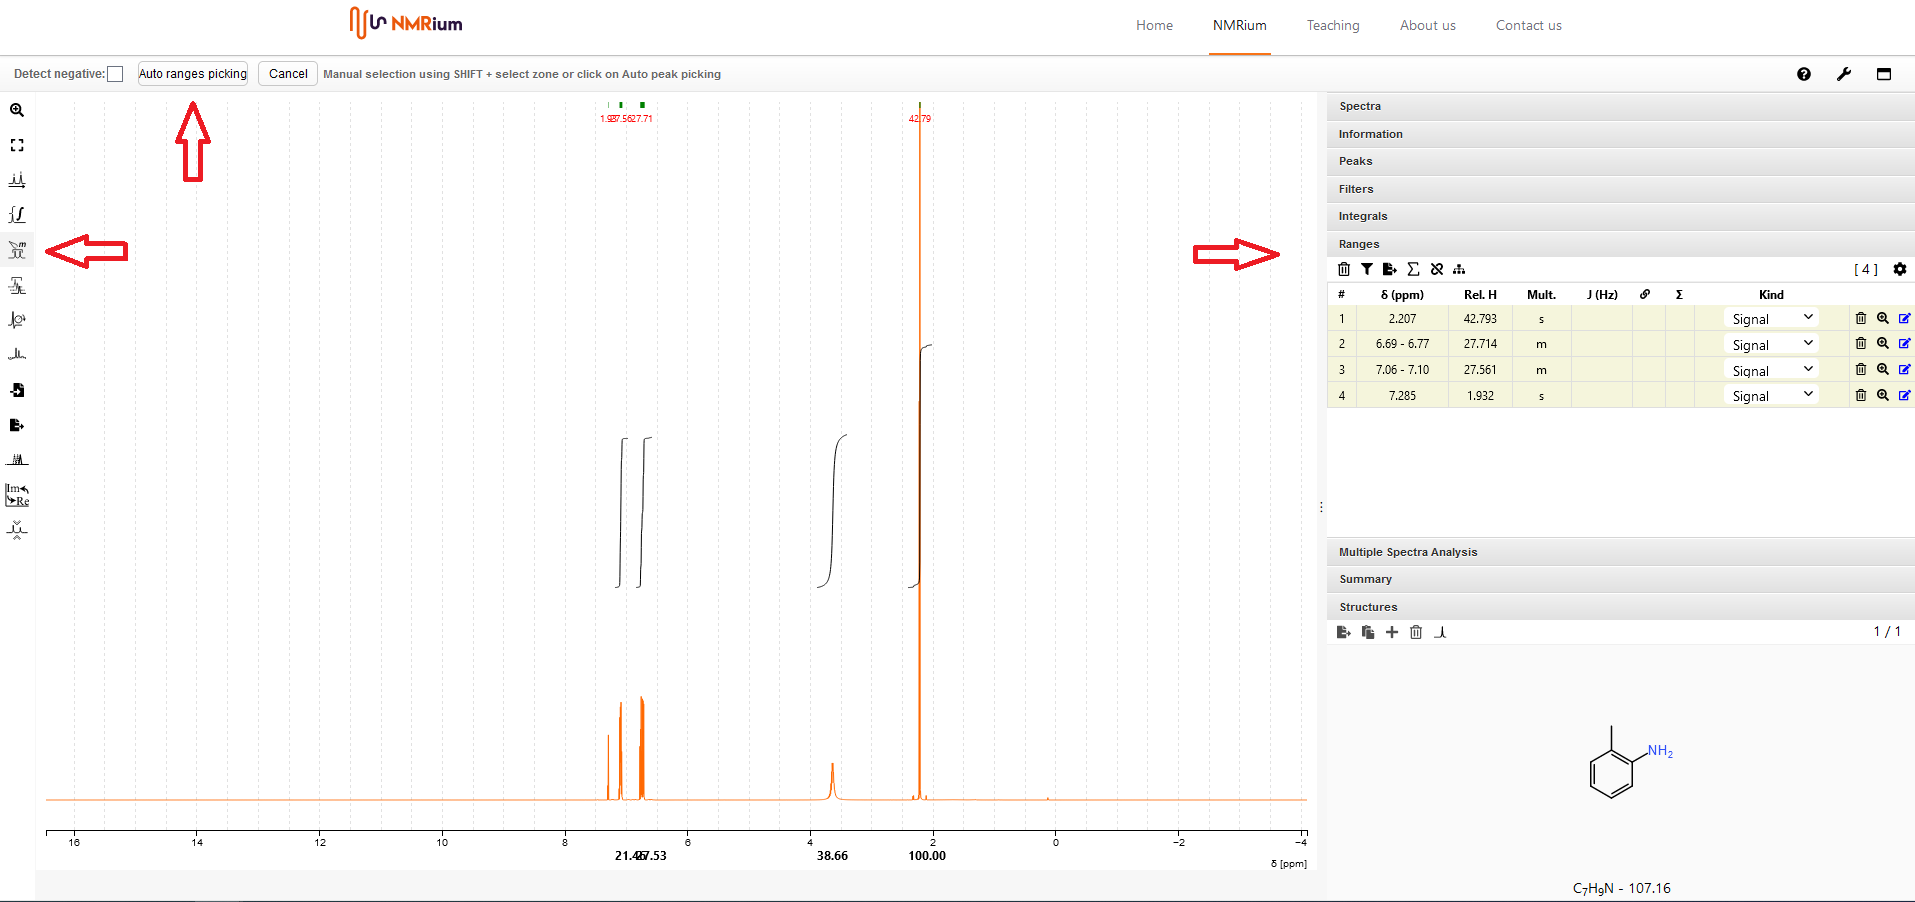Click the NMRium logo
Image resolution: width=1915 pixels, height=902 pixels.
pyautogui.click(x=406, y=23)
